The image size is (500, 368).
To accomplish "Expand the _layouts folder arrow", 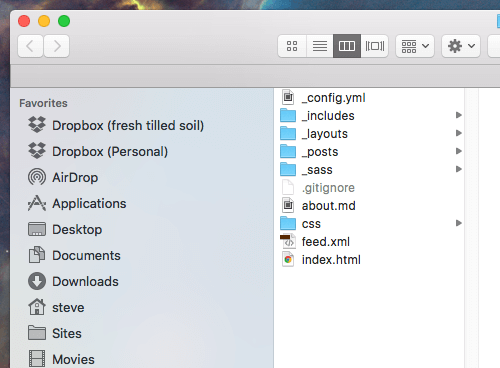I will click(459, 133).
